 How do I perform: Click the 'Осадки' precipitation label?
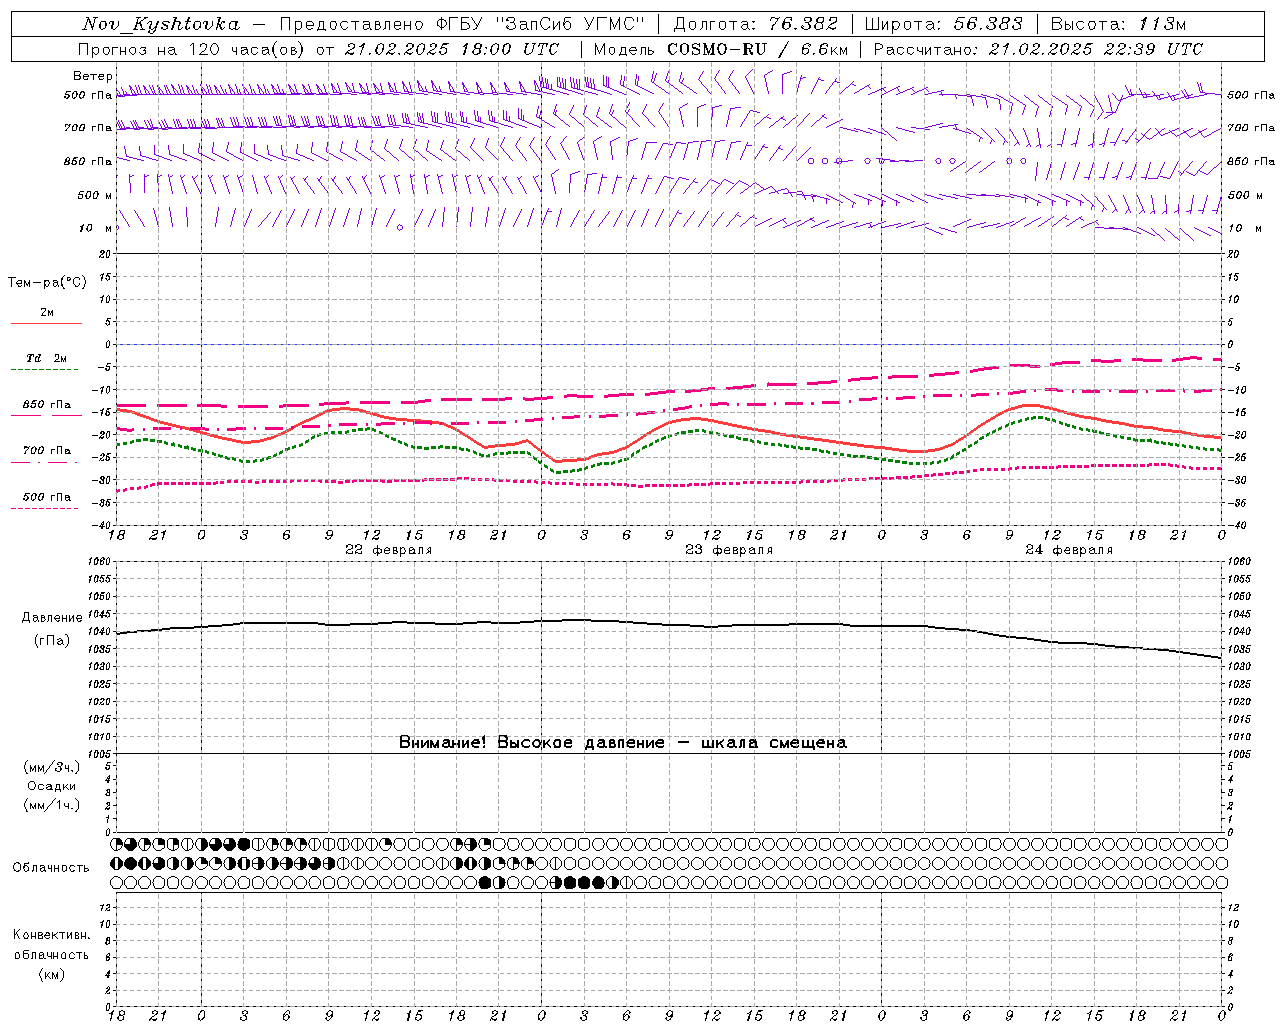click(x=52, y=786)
